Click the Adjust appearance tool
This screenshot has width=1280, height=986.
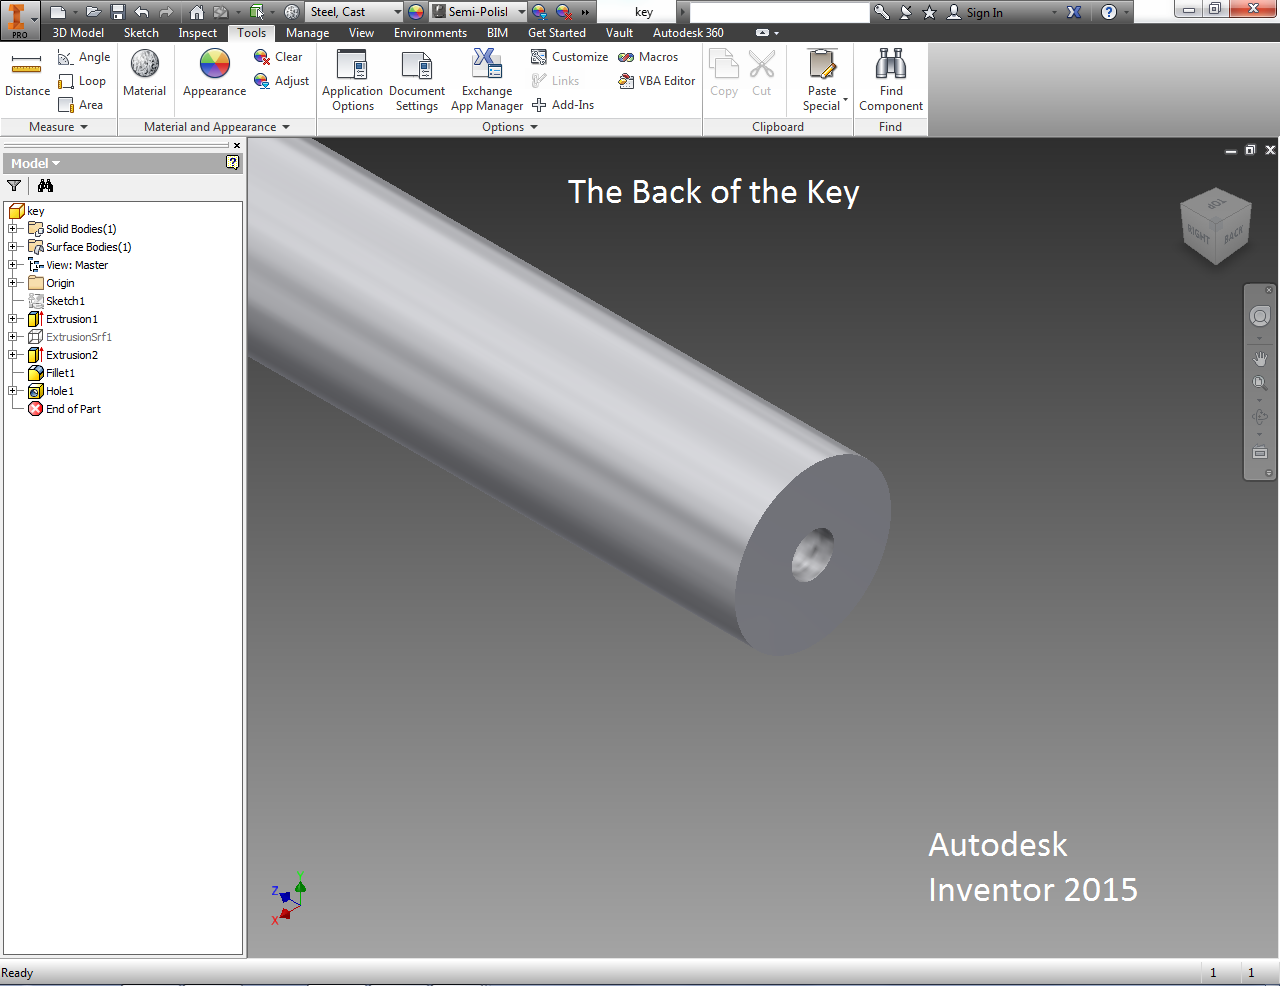[x=281, y=81]
